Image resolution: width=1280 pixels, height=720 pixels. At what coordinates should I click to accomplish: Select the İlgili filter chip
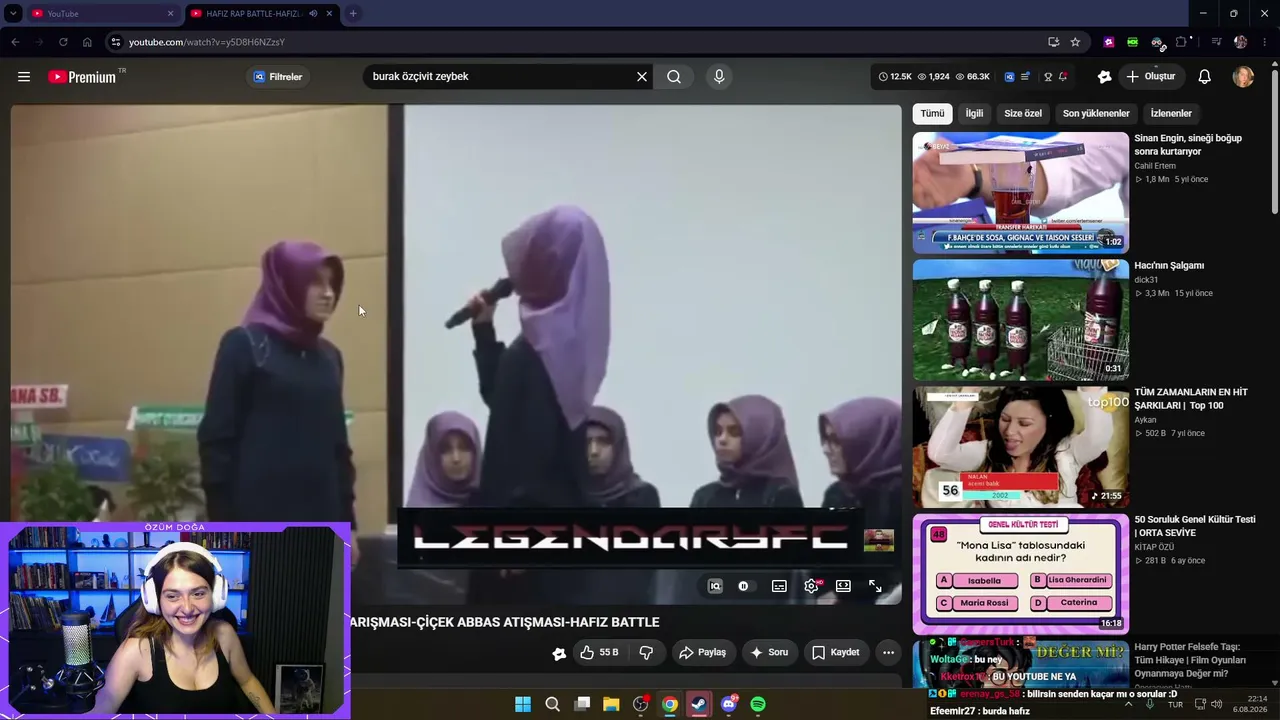974,114
